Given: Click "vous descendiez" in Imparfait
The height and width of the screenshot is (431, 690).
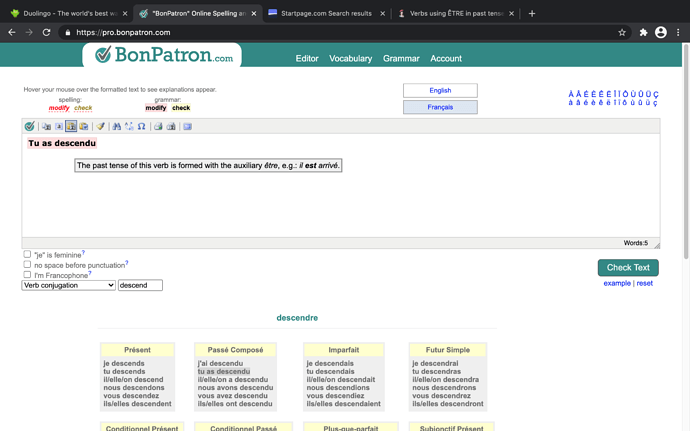Looking at the screenshot, I should click(x=335, y=395).
